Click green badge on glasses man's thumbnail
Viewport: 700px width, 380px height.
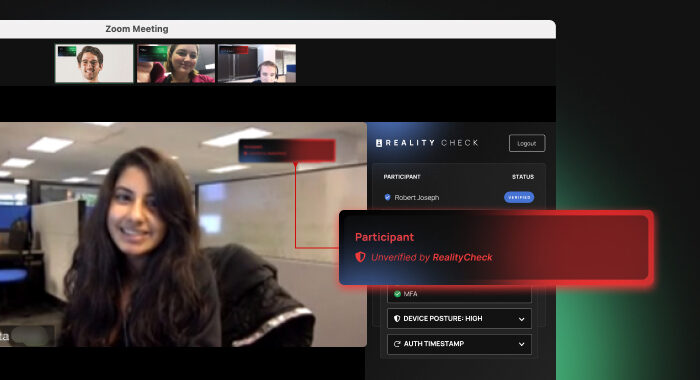point(67,50)
